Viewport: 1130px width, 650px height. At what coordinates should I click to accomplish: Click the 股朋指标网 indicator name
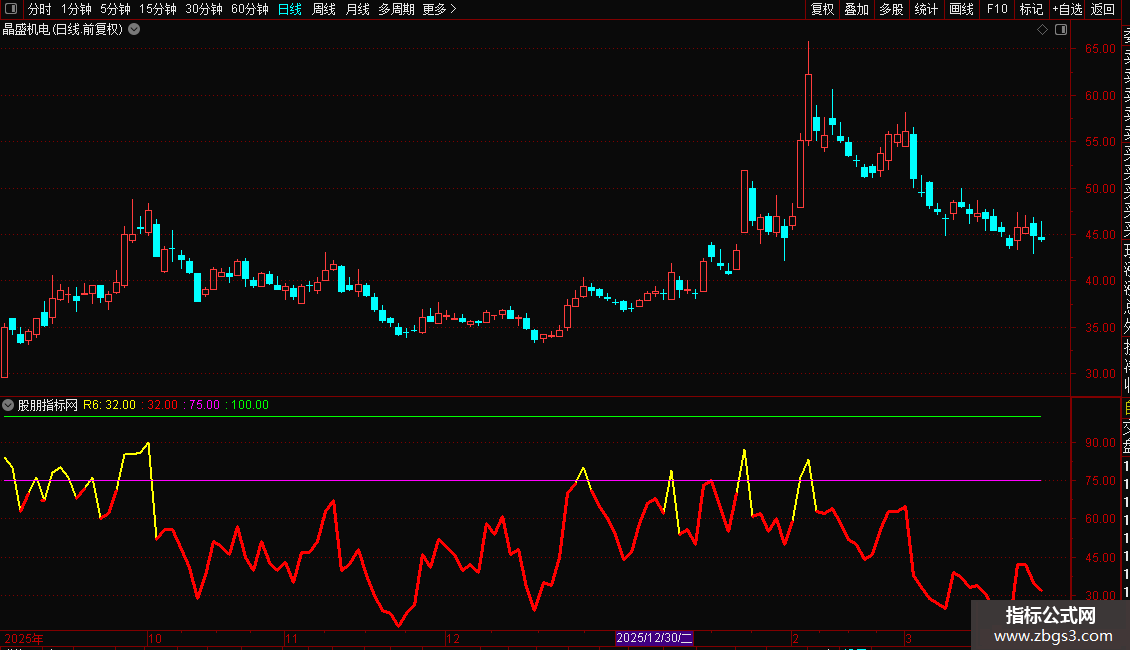(48, 405)
